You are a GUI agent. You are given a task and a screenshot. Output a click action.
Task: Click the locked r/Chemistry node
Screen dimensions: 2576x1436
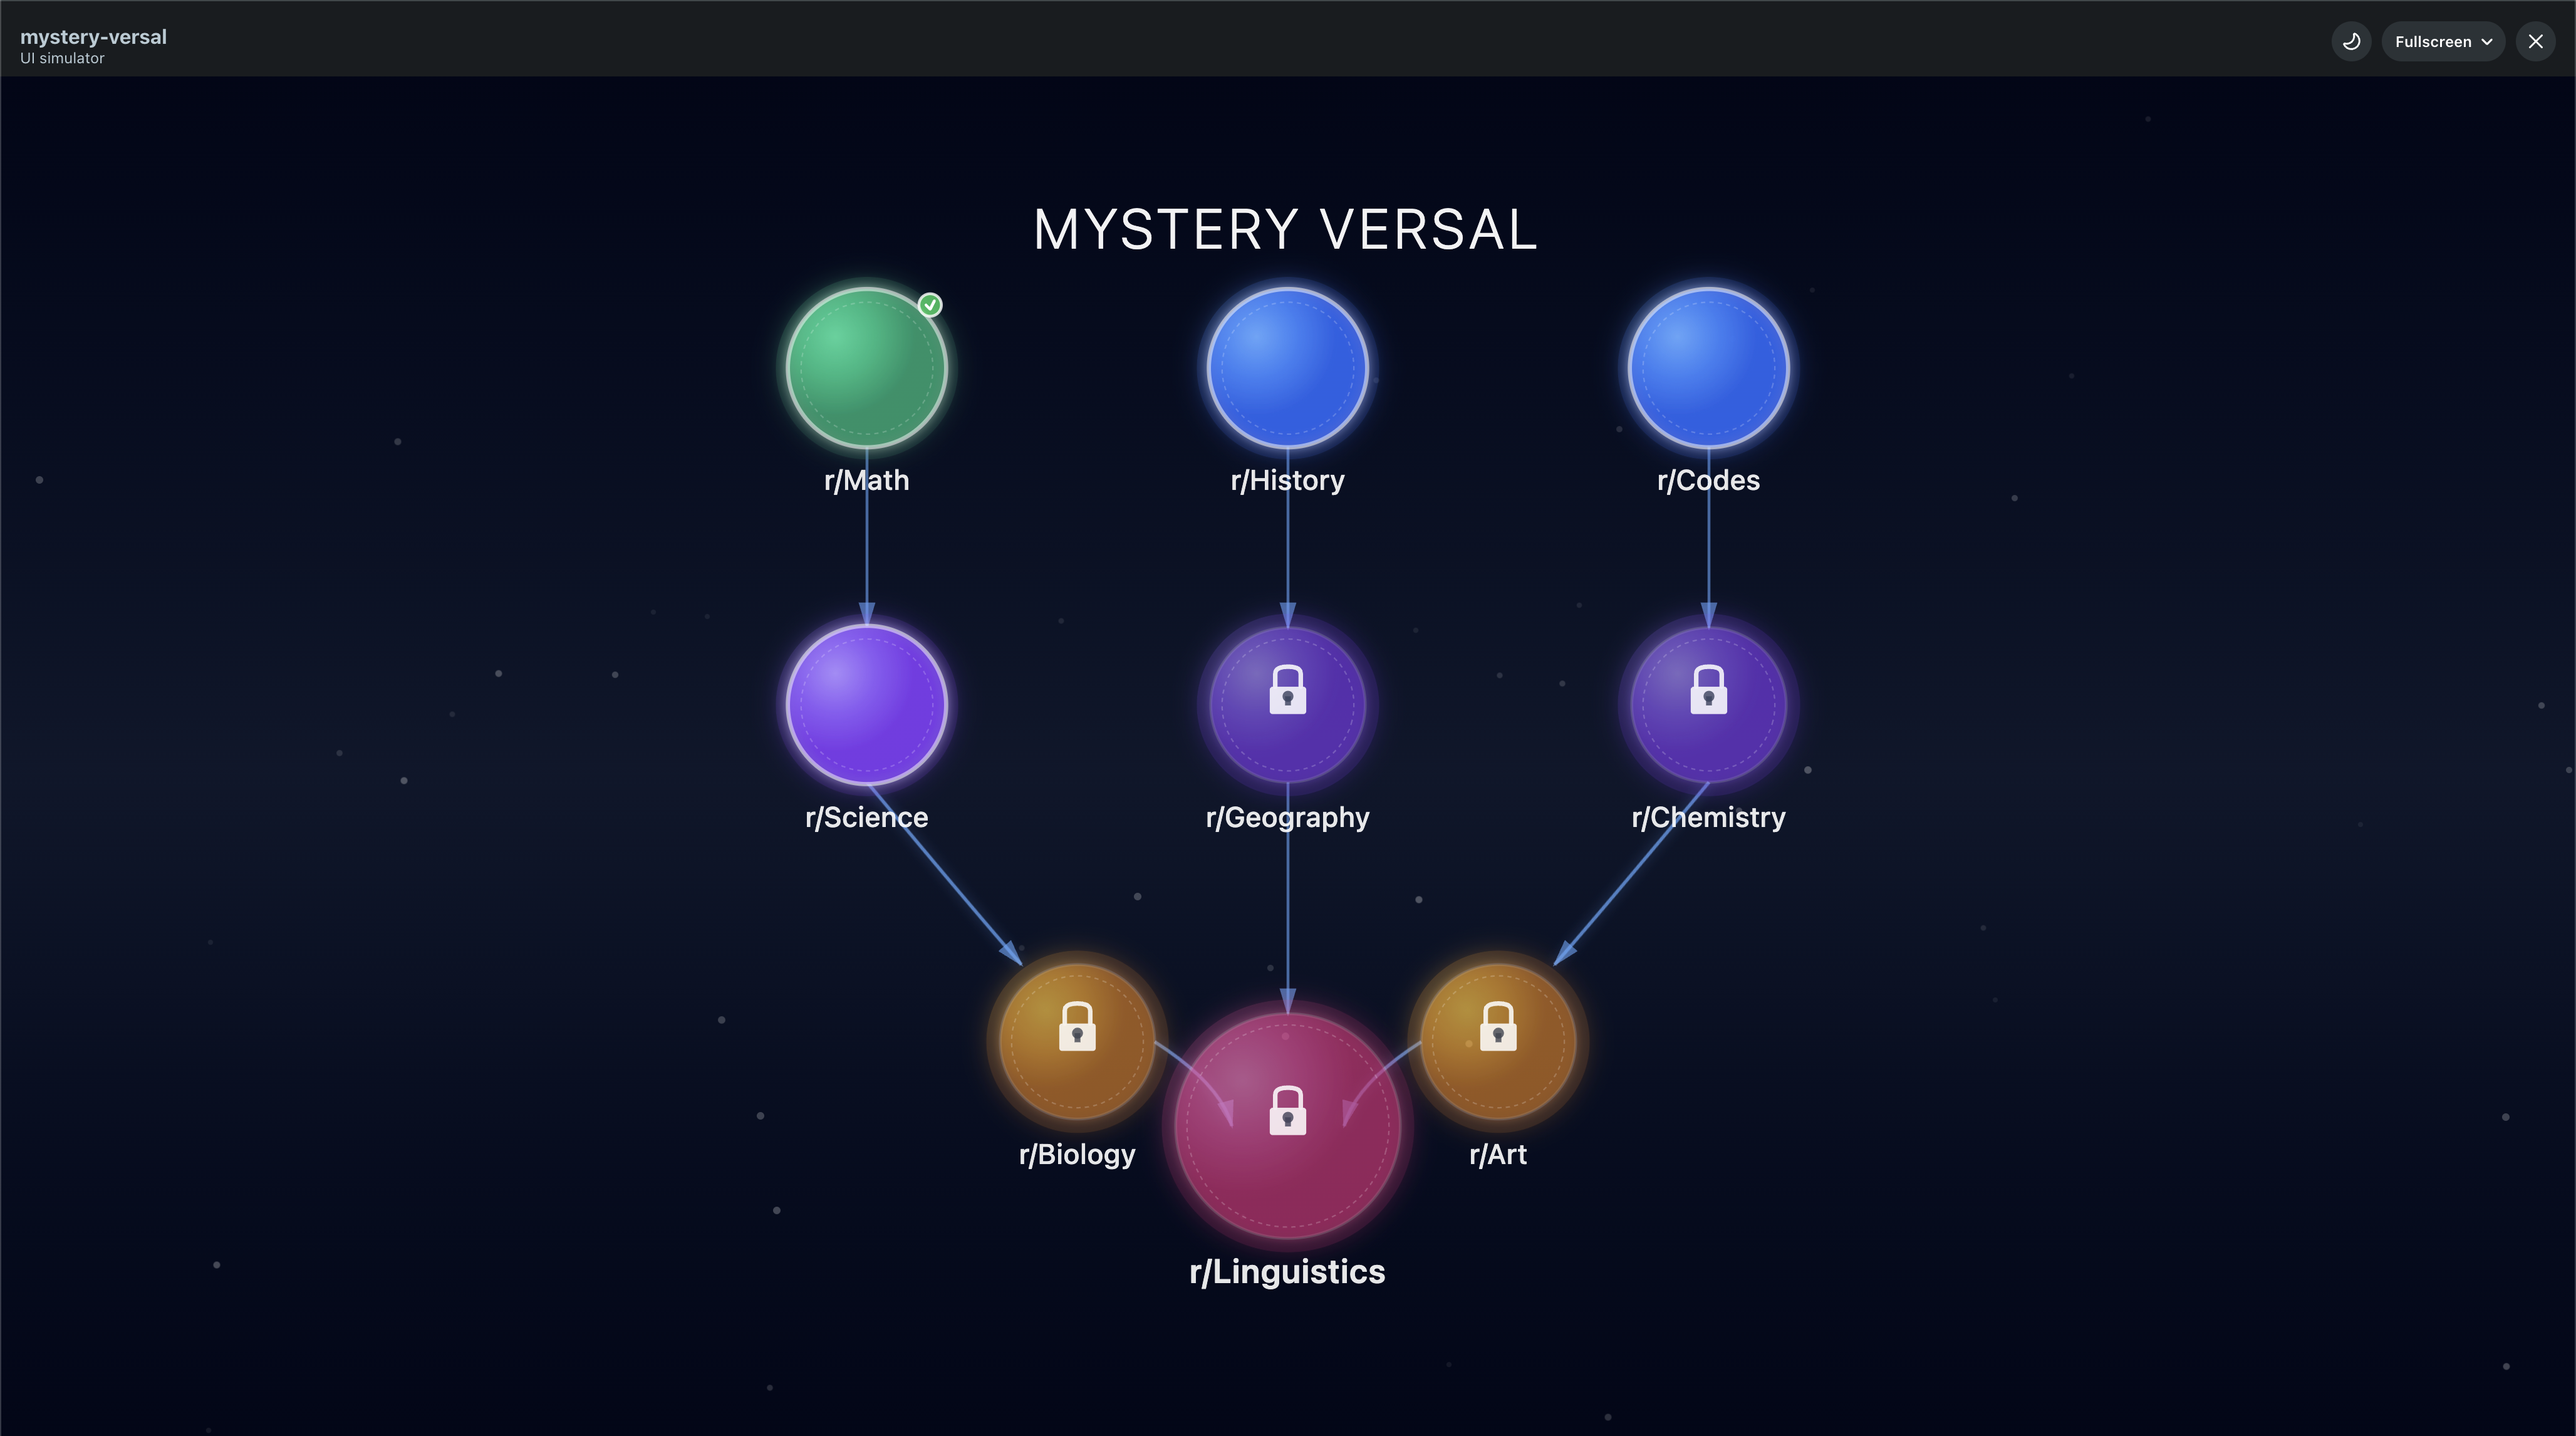[x=1708, y=705]
